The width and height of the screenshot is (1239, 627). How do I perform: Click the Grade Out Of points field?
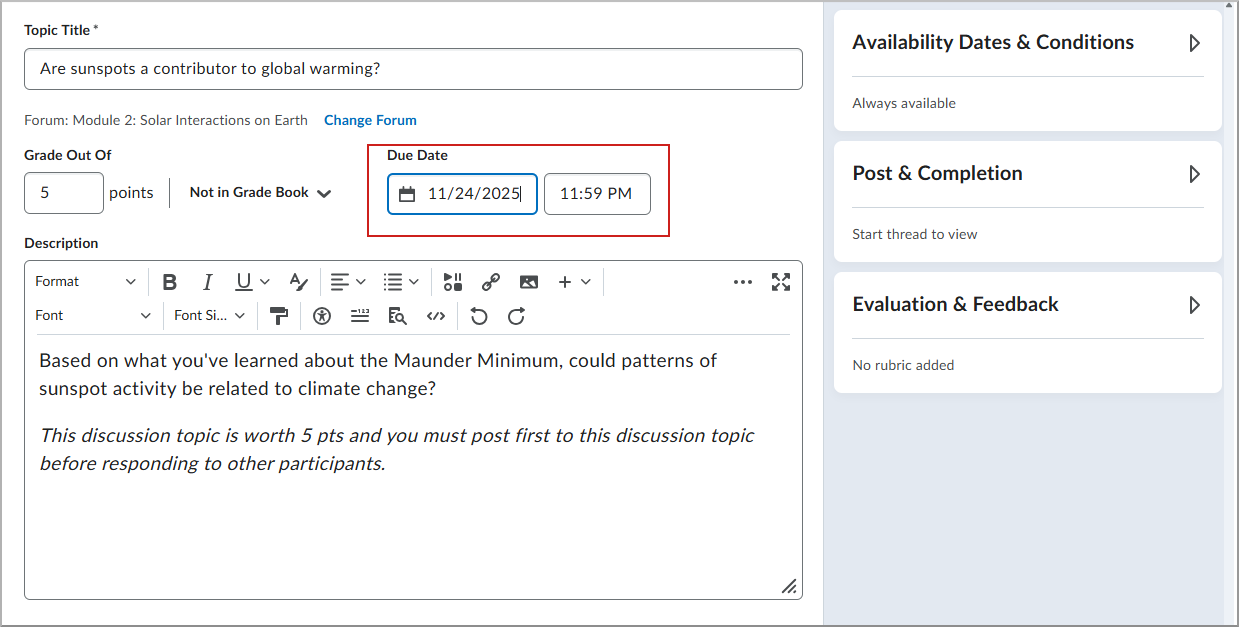(x=63, y=191)
